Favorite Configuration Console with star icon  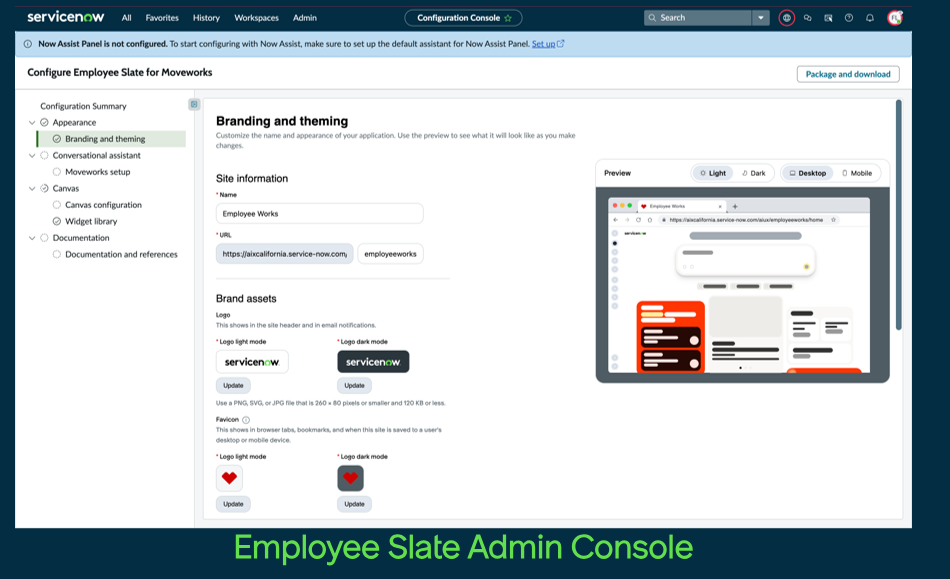tap(508, 18)
